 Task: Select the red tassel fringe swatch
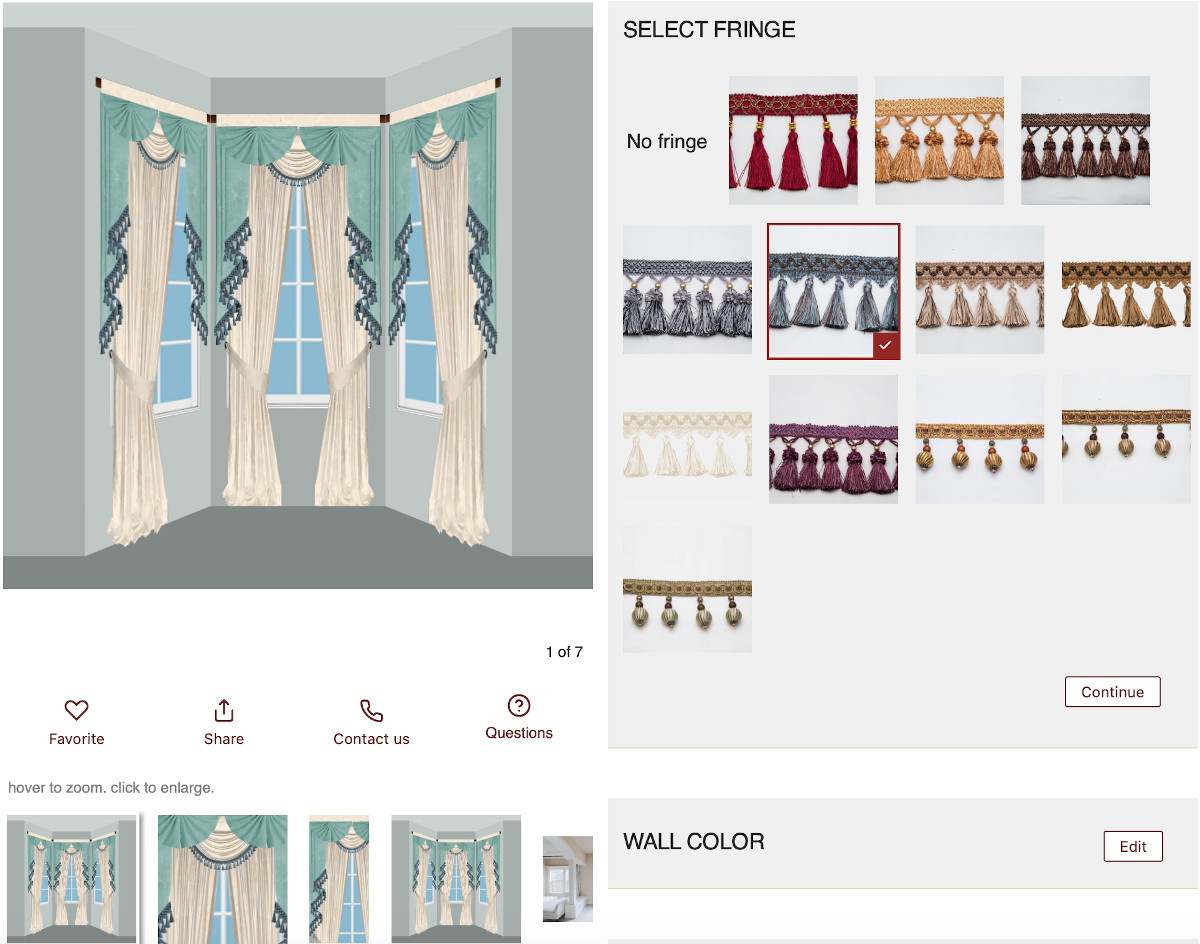point(793,140)
